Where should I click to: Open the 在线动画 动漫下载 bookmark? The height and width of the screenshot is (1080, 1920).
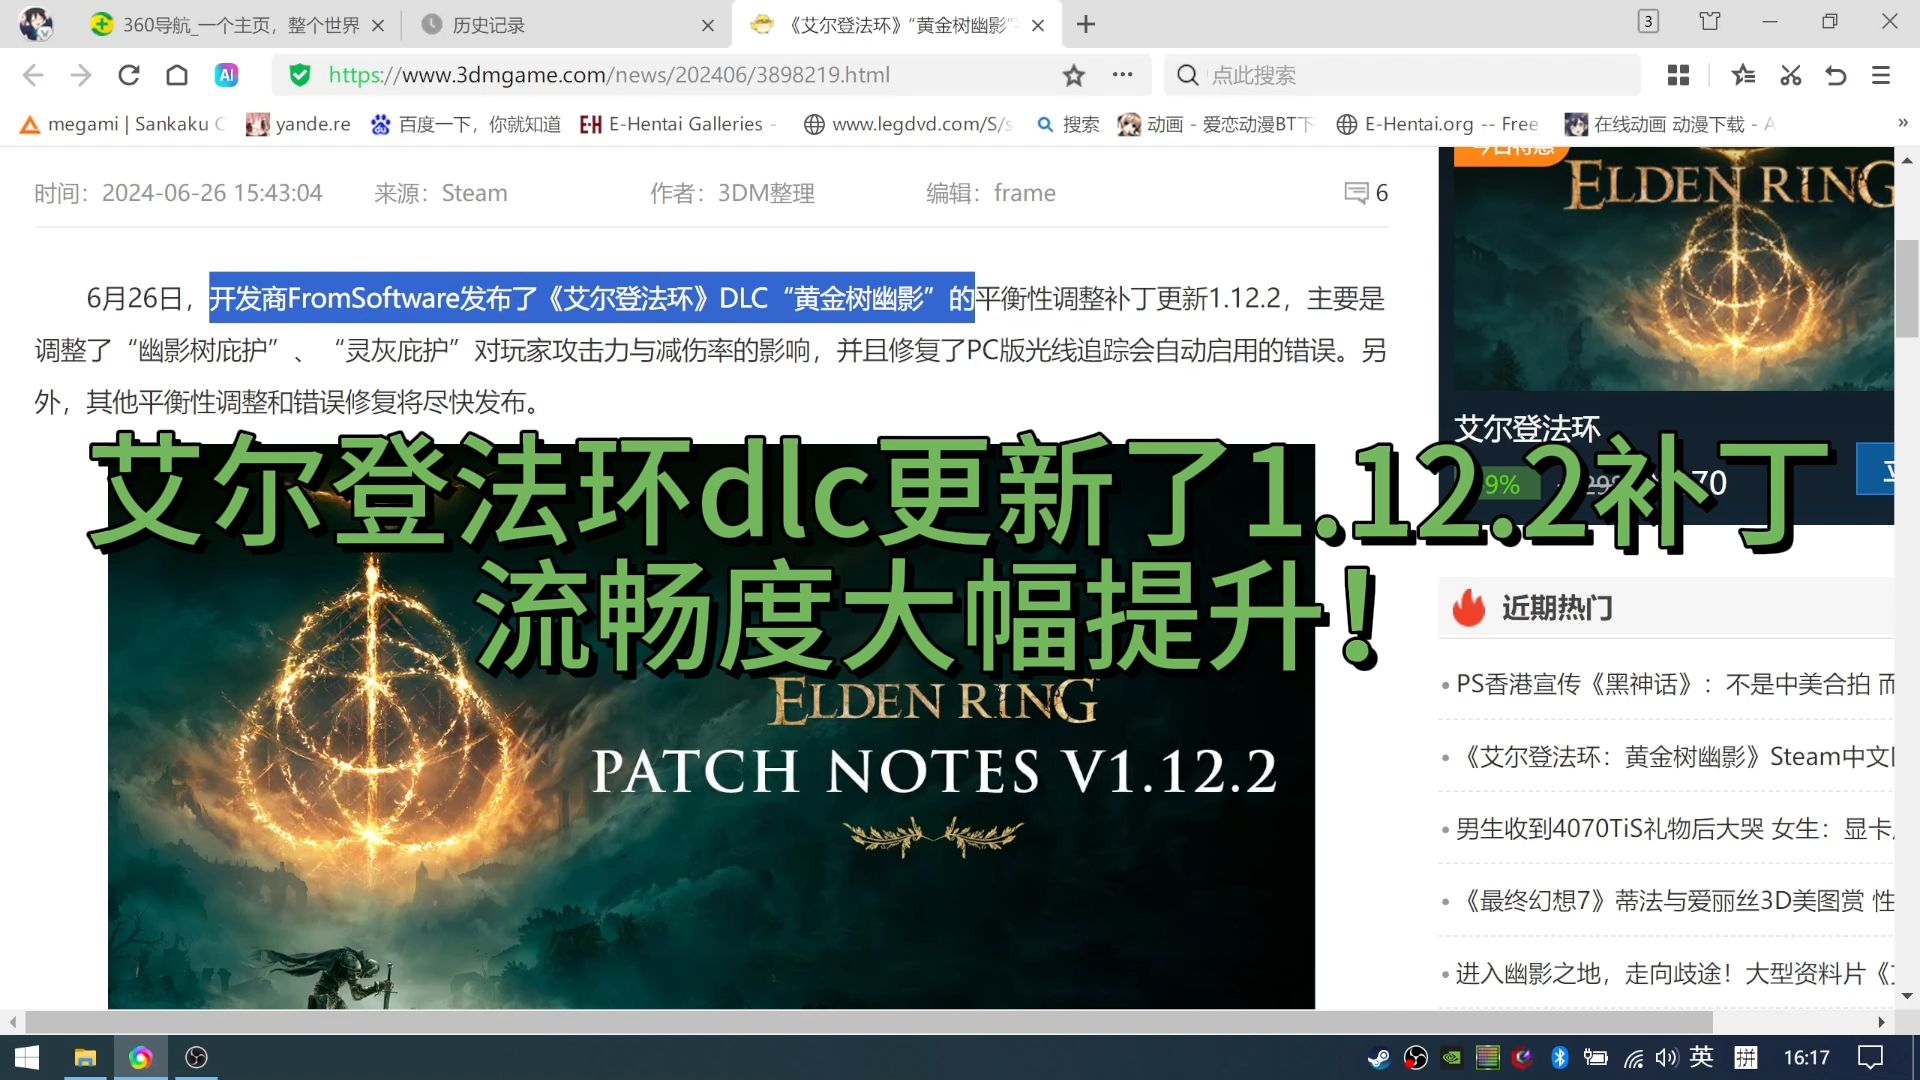click(x=1670, y=124)
